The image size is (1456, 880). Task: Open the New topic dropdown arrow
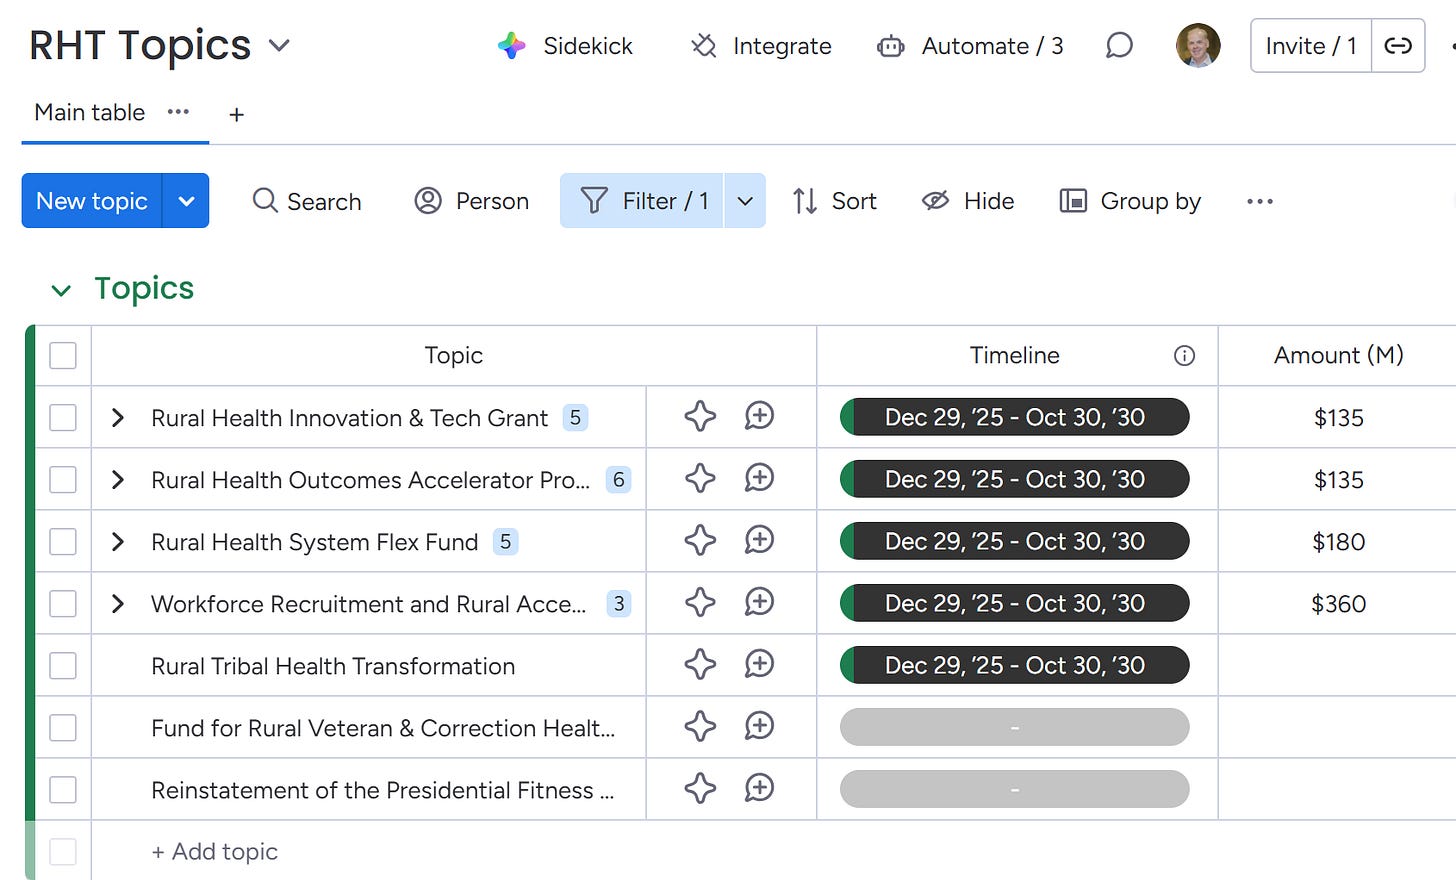coord(186,201)
